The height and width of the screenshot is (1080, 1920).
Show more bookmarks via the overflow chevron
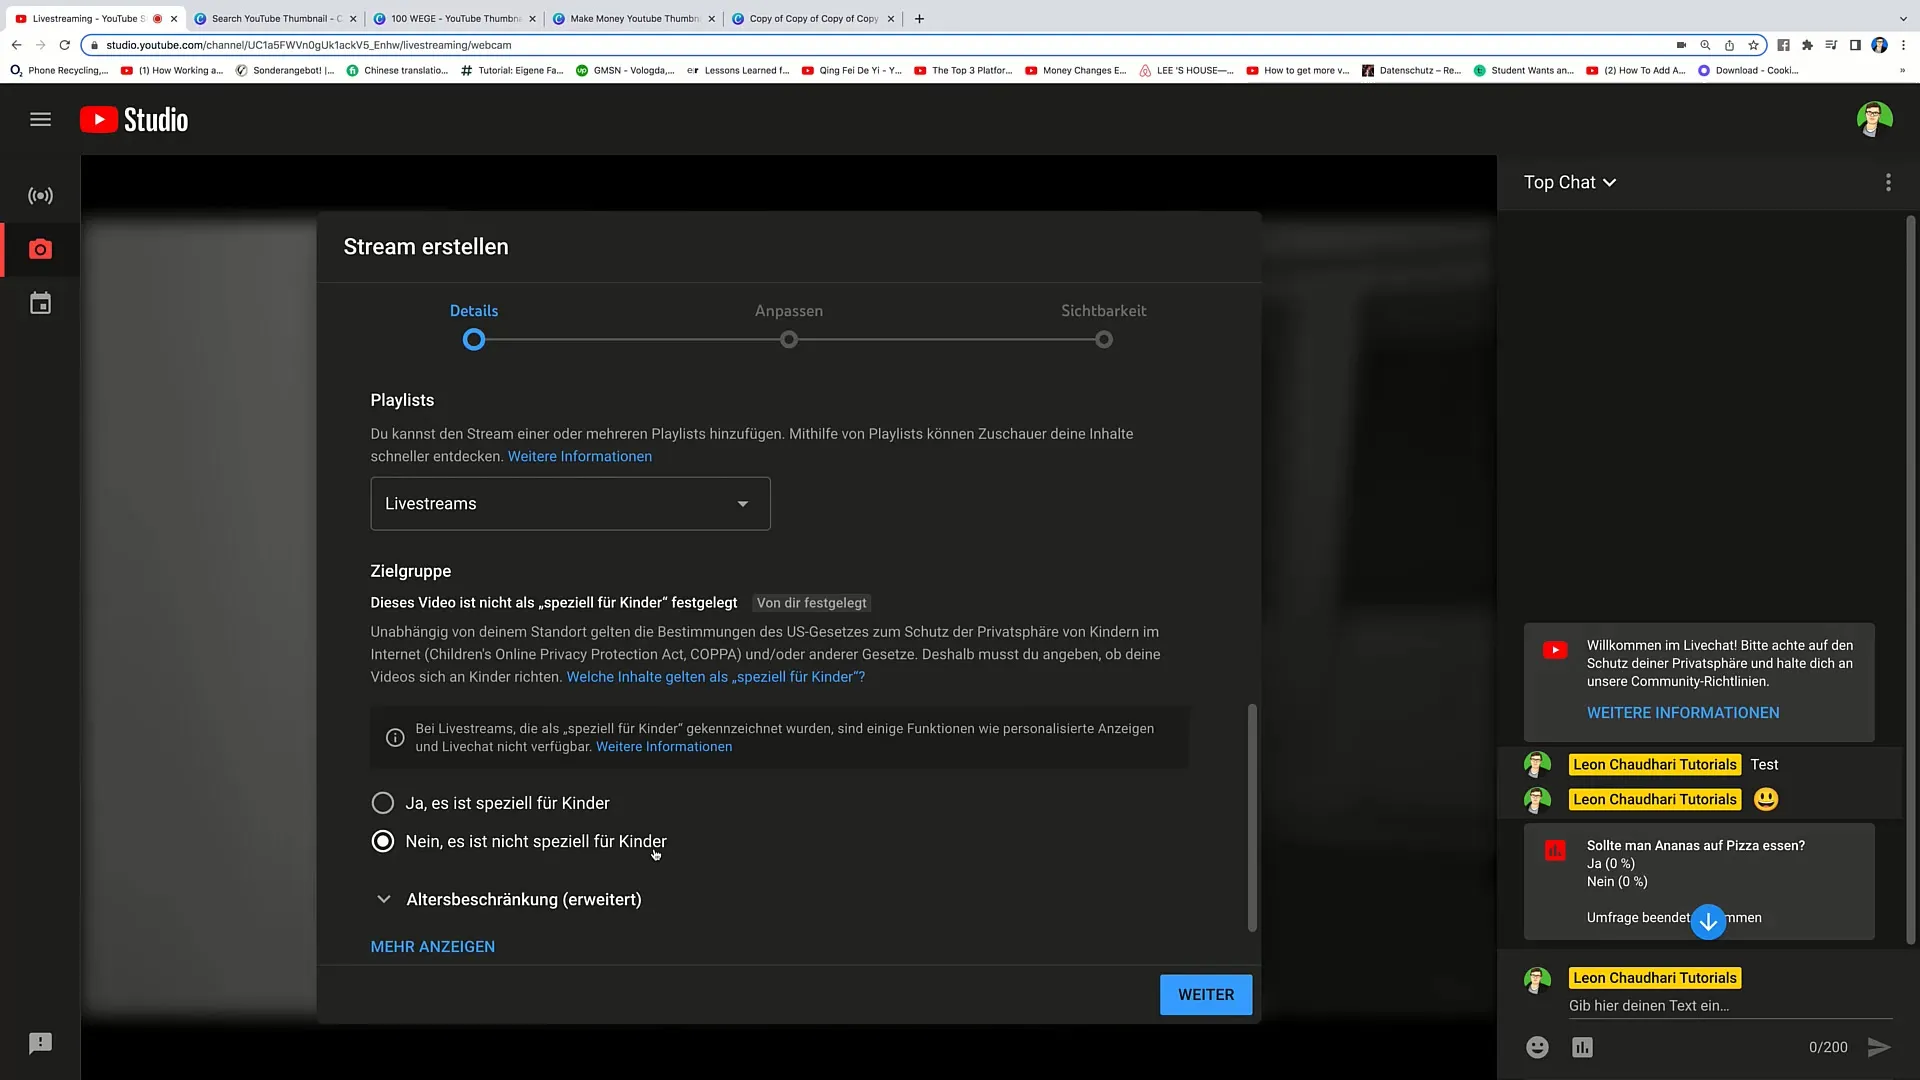pos(1902,70)
